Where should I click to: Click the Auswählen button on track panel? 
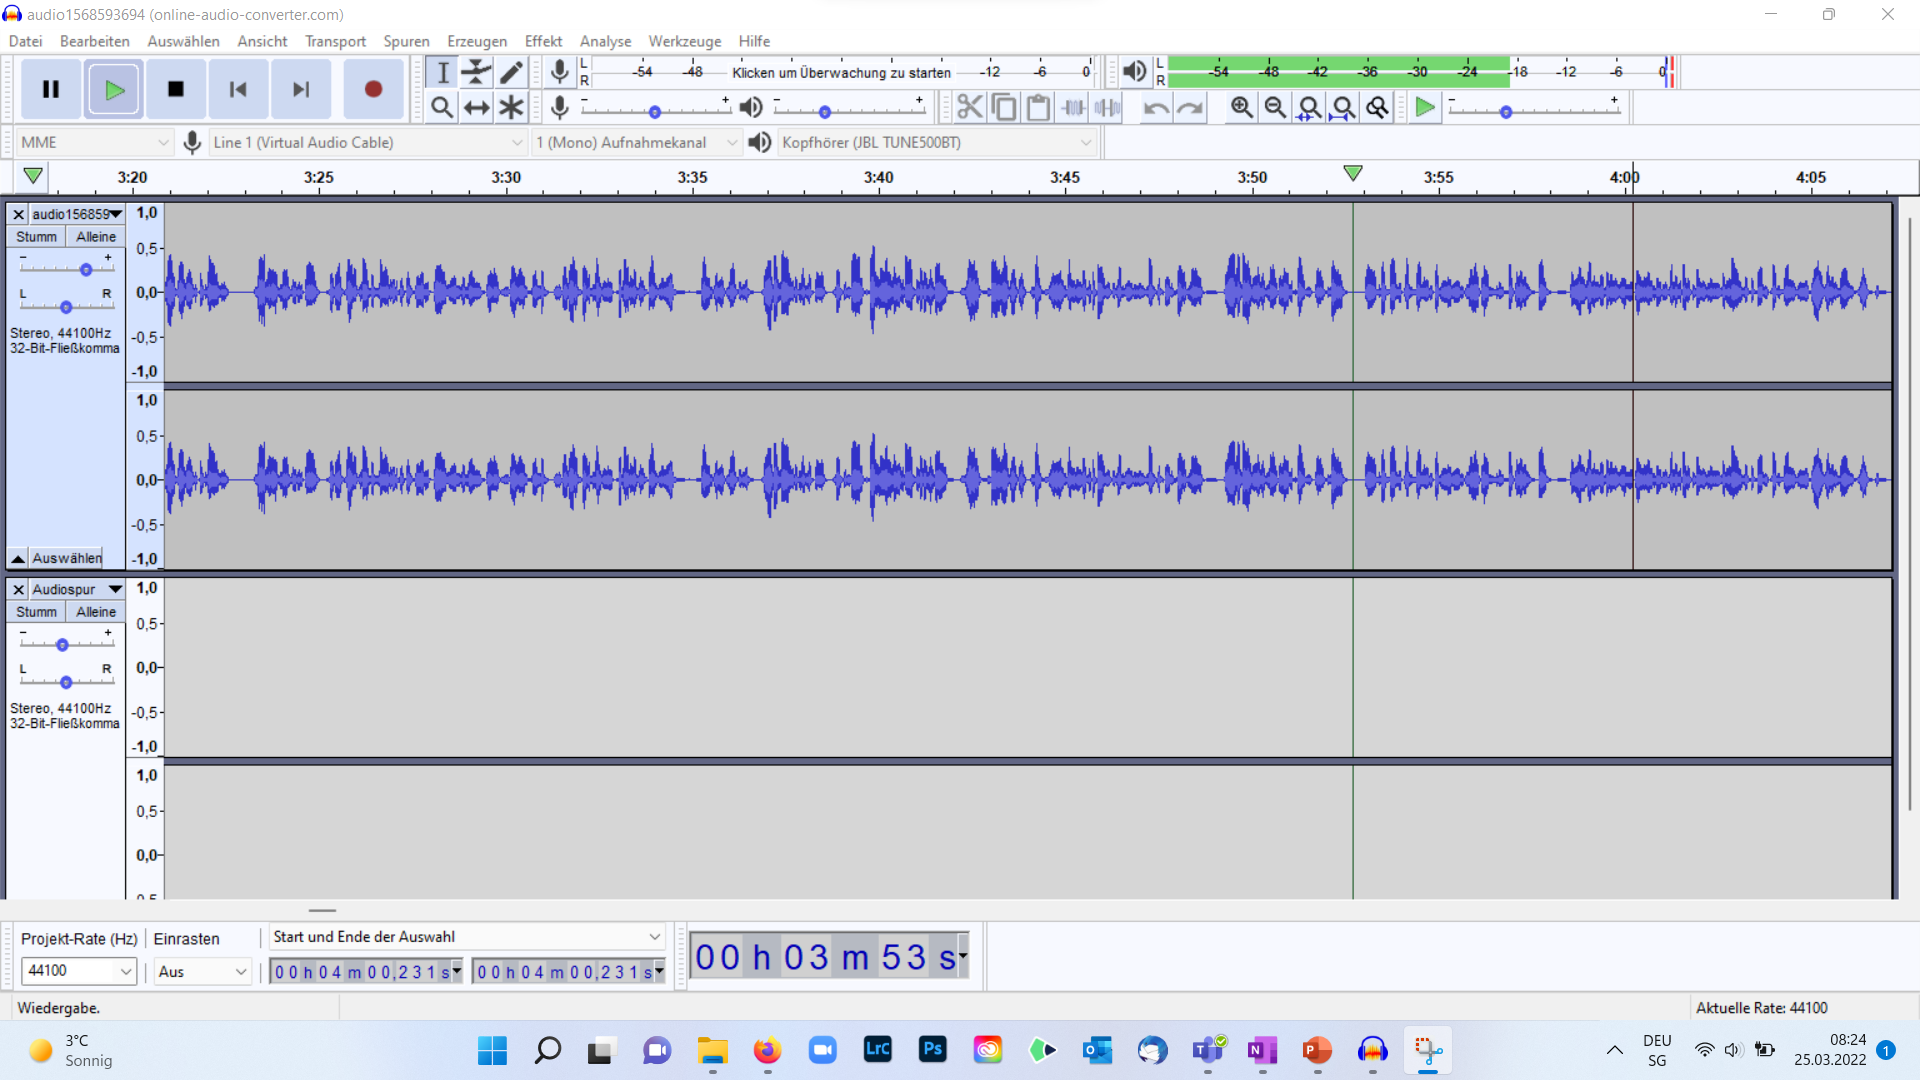[66, 558]
